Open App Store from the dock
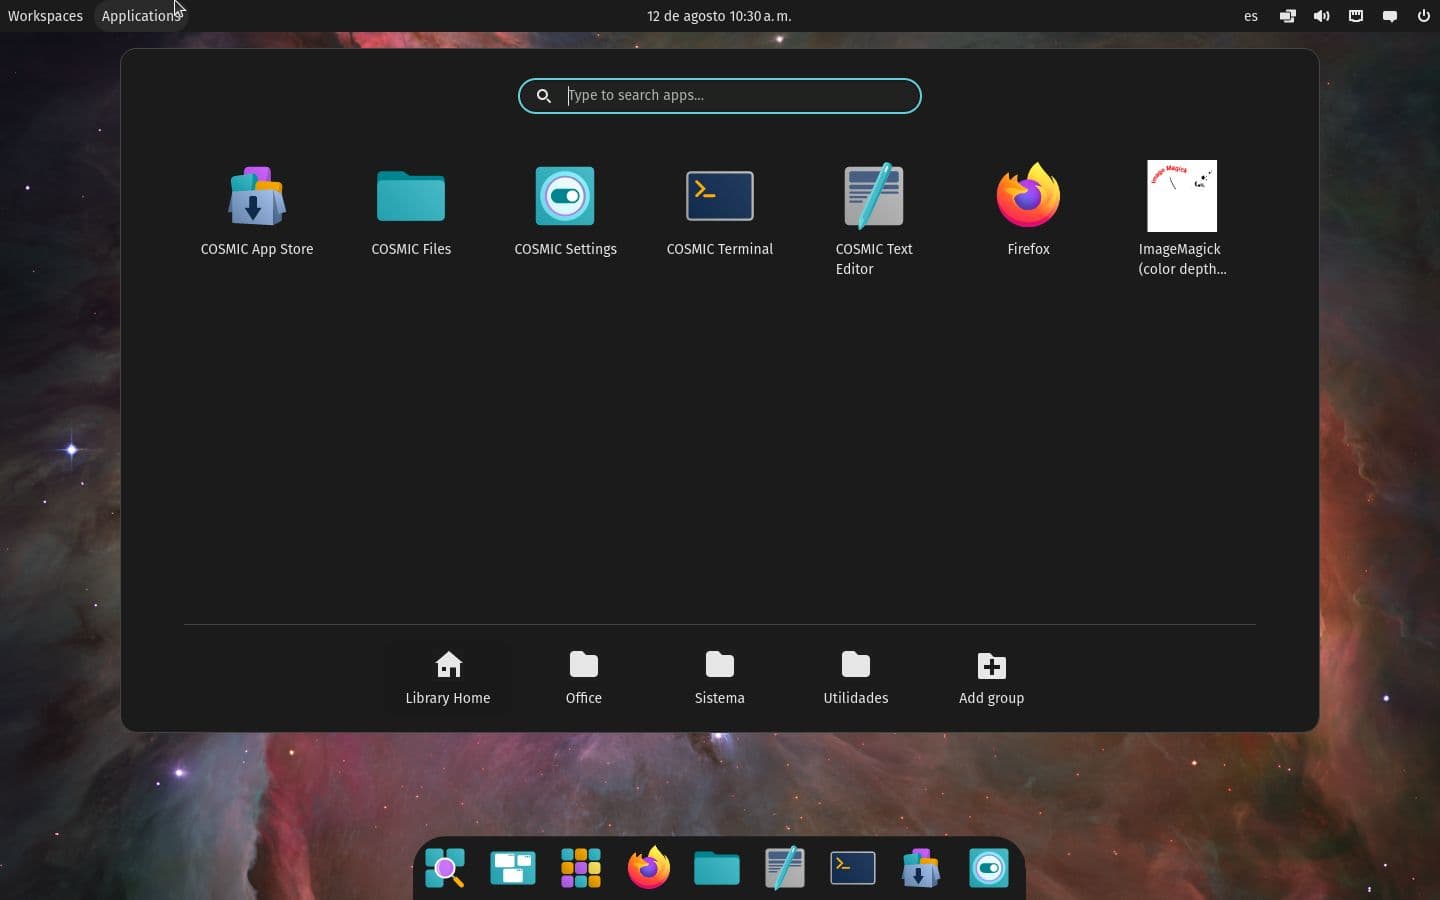This screenshot has width=1440, height=900. tap(921, 868)
